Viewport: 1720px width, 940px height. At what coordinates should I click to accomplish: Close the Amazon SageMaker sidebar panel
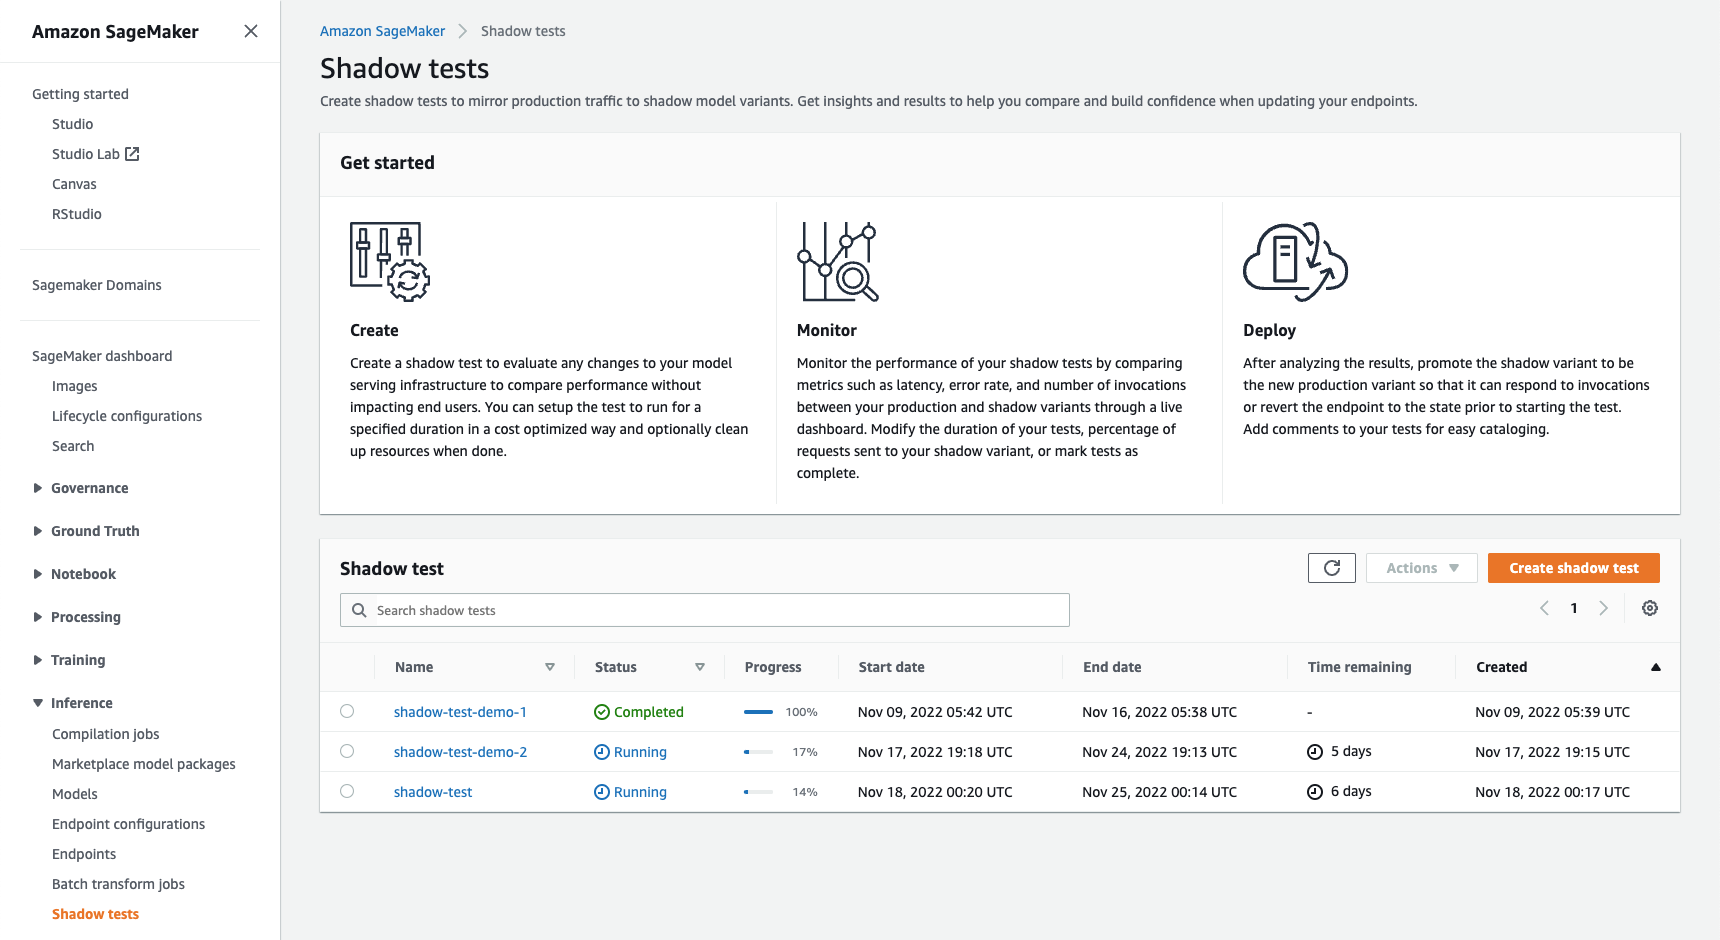pos(251,31)
